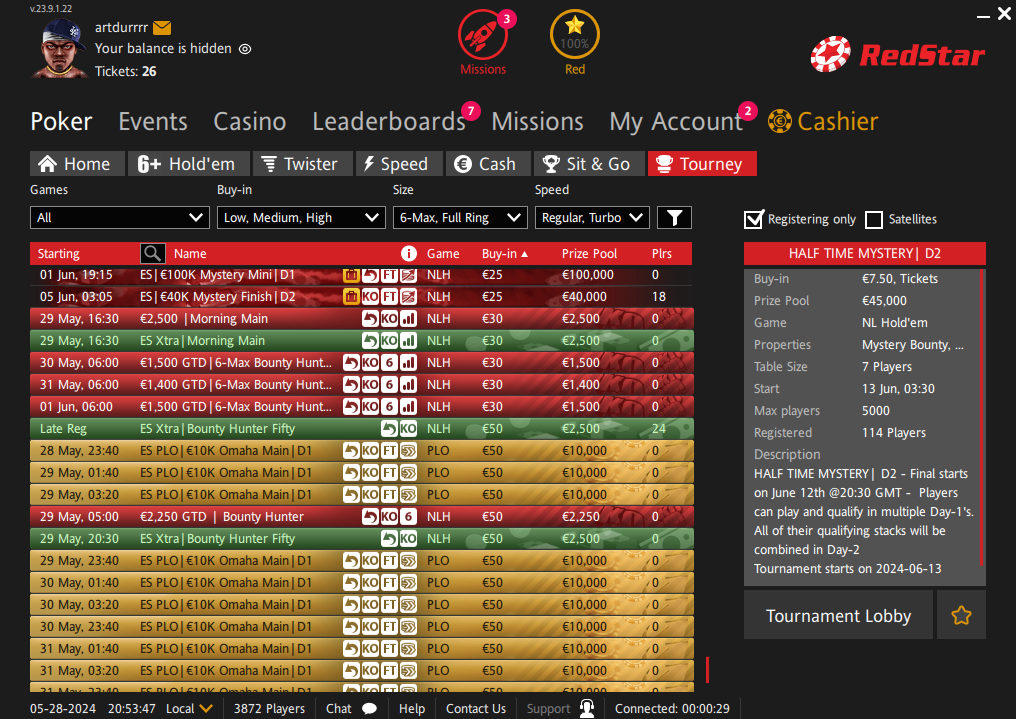Click chart icon on ES Xtra Morning Main row

click(x=408, y=341)
